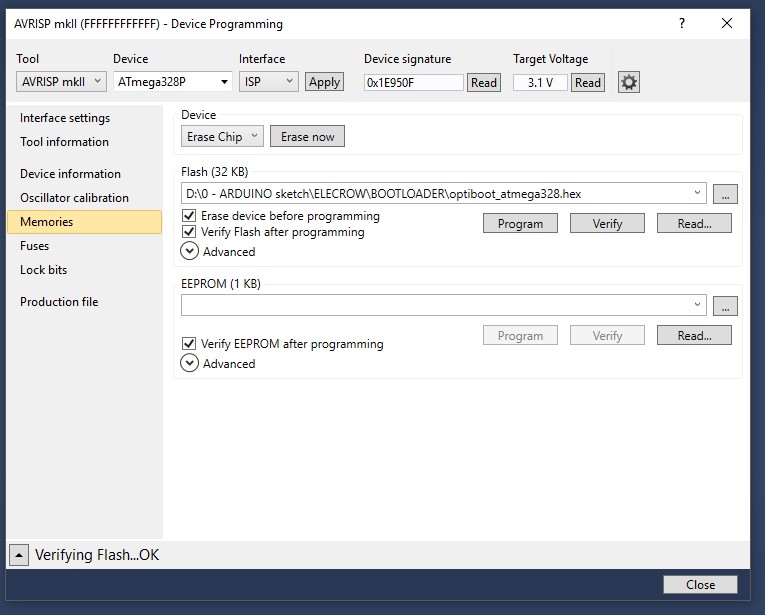
Task: Click the Close button
Action: pyautogui.click(x=700, y=584)
